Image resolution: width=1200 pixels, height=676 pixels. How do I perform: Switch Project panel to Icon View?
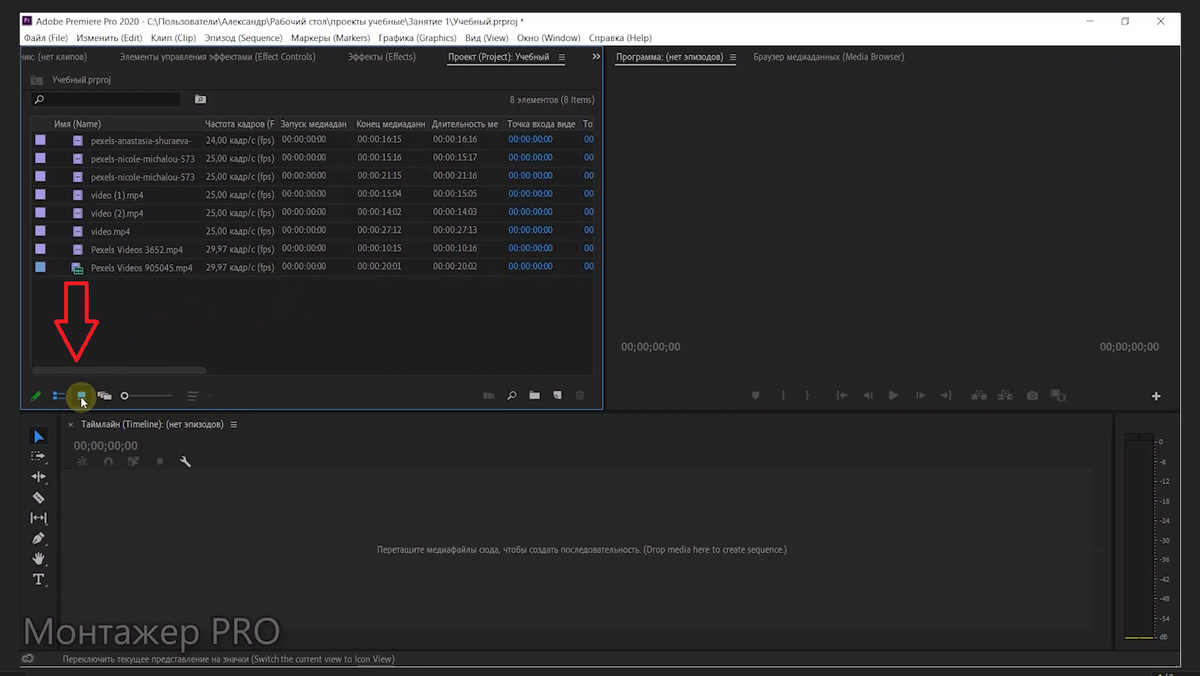coord(82,396)
